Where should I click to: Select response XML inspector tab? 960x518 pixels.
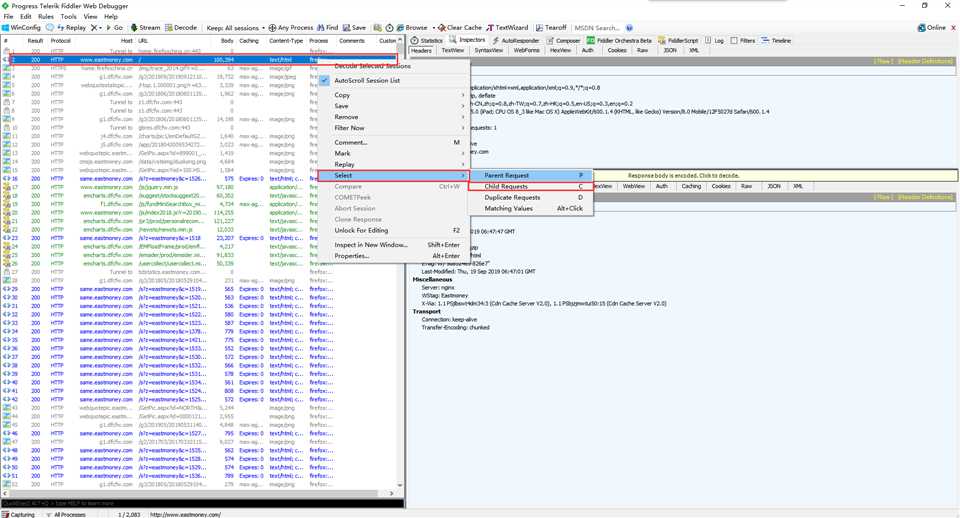pyautogui.click(x=798, y=186)
